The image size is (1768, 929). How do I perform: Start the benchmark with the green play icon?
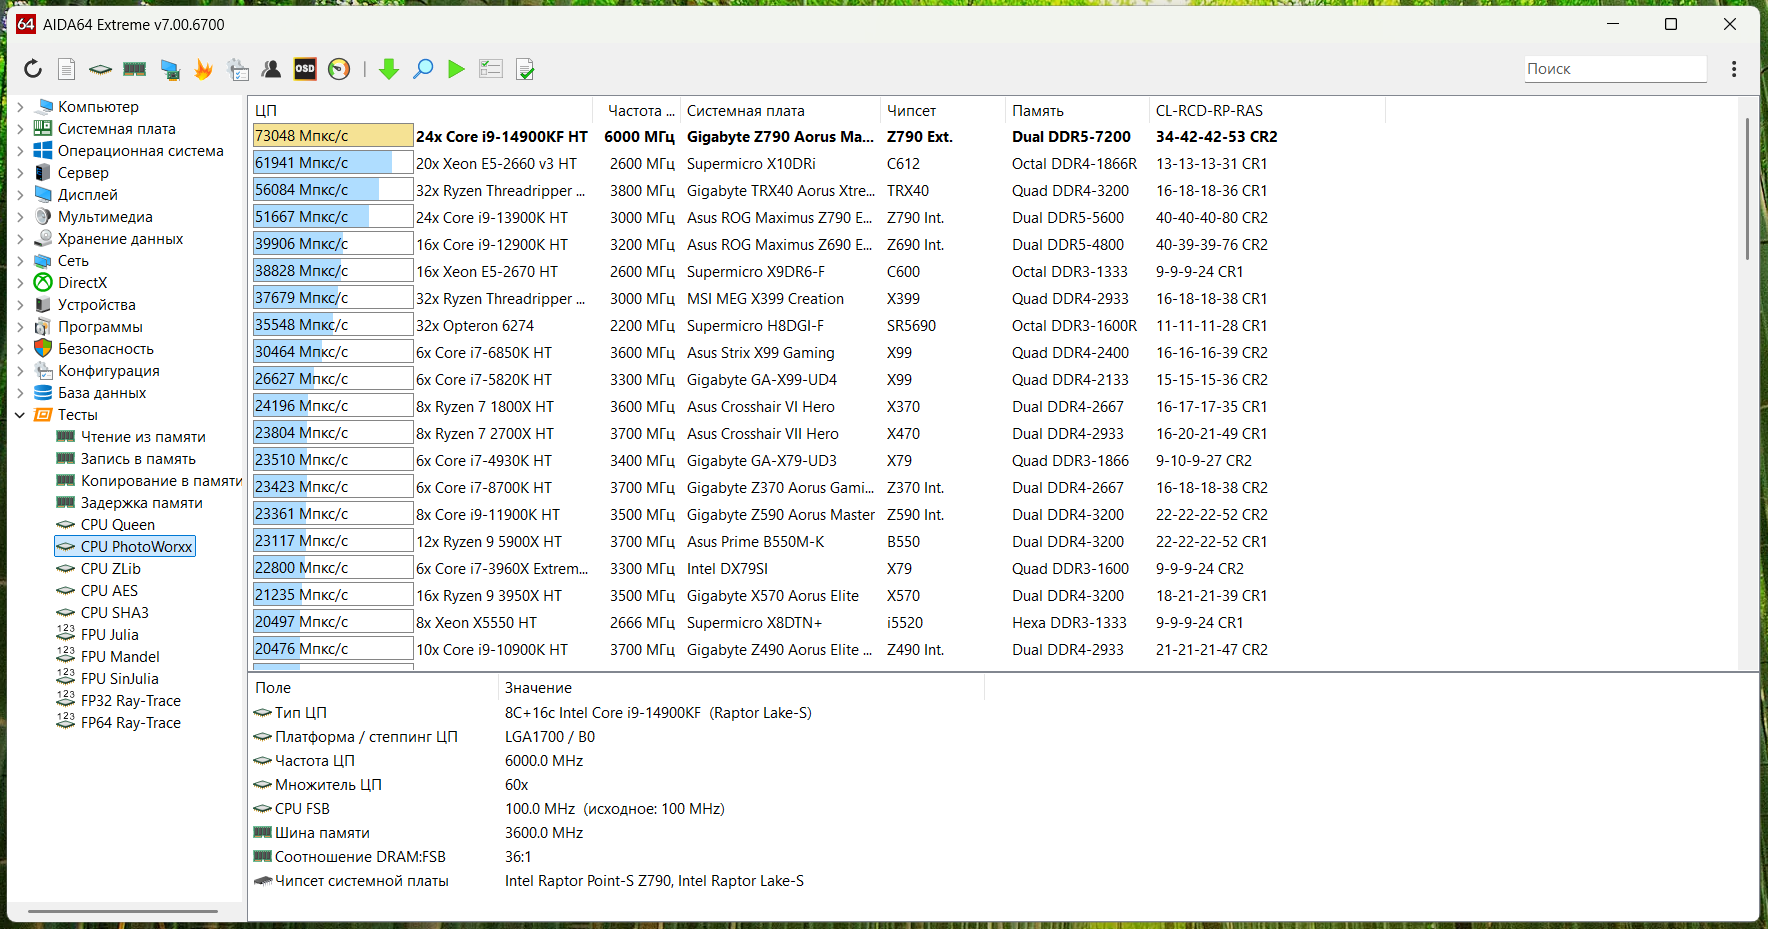pos(456,69)
